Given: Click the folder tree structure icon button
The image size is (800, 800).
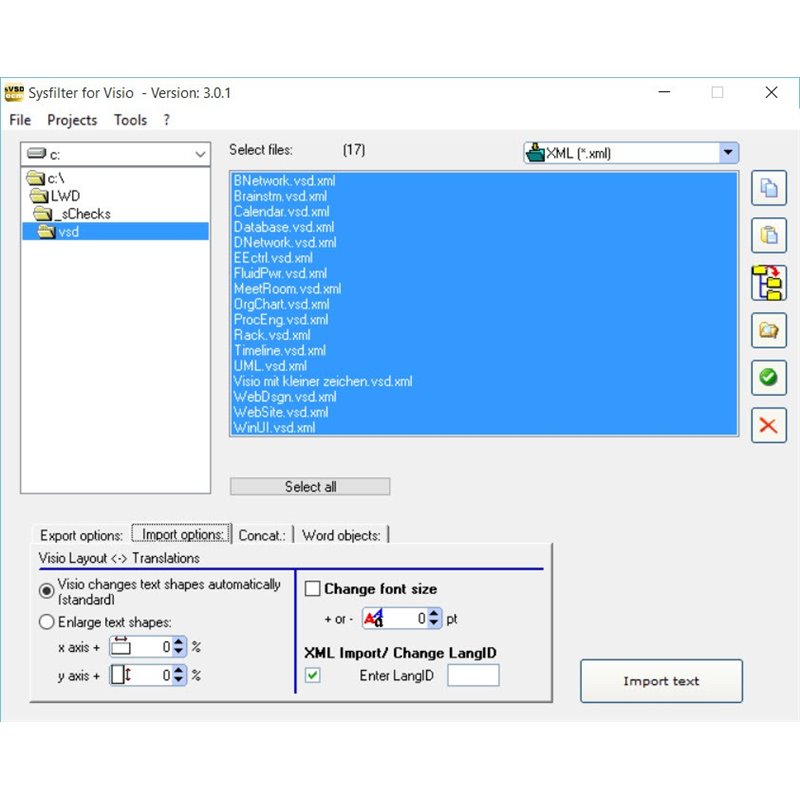Looking at the screenshot, I should pyautogui.click(x=768, y=283).
